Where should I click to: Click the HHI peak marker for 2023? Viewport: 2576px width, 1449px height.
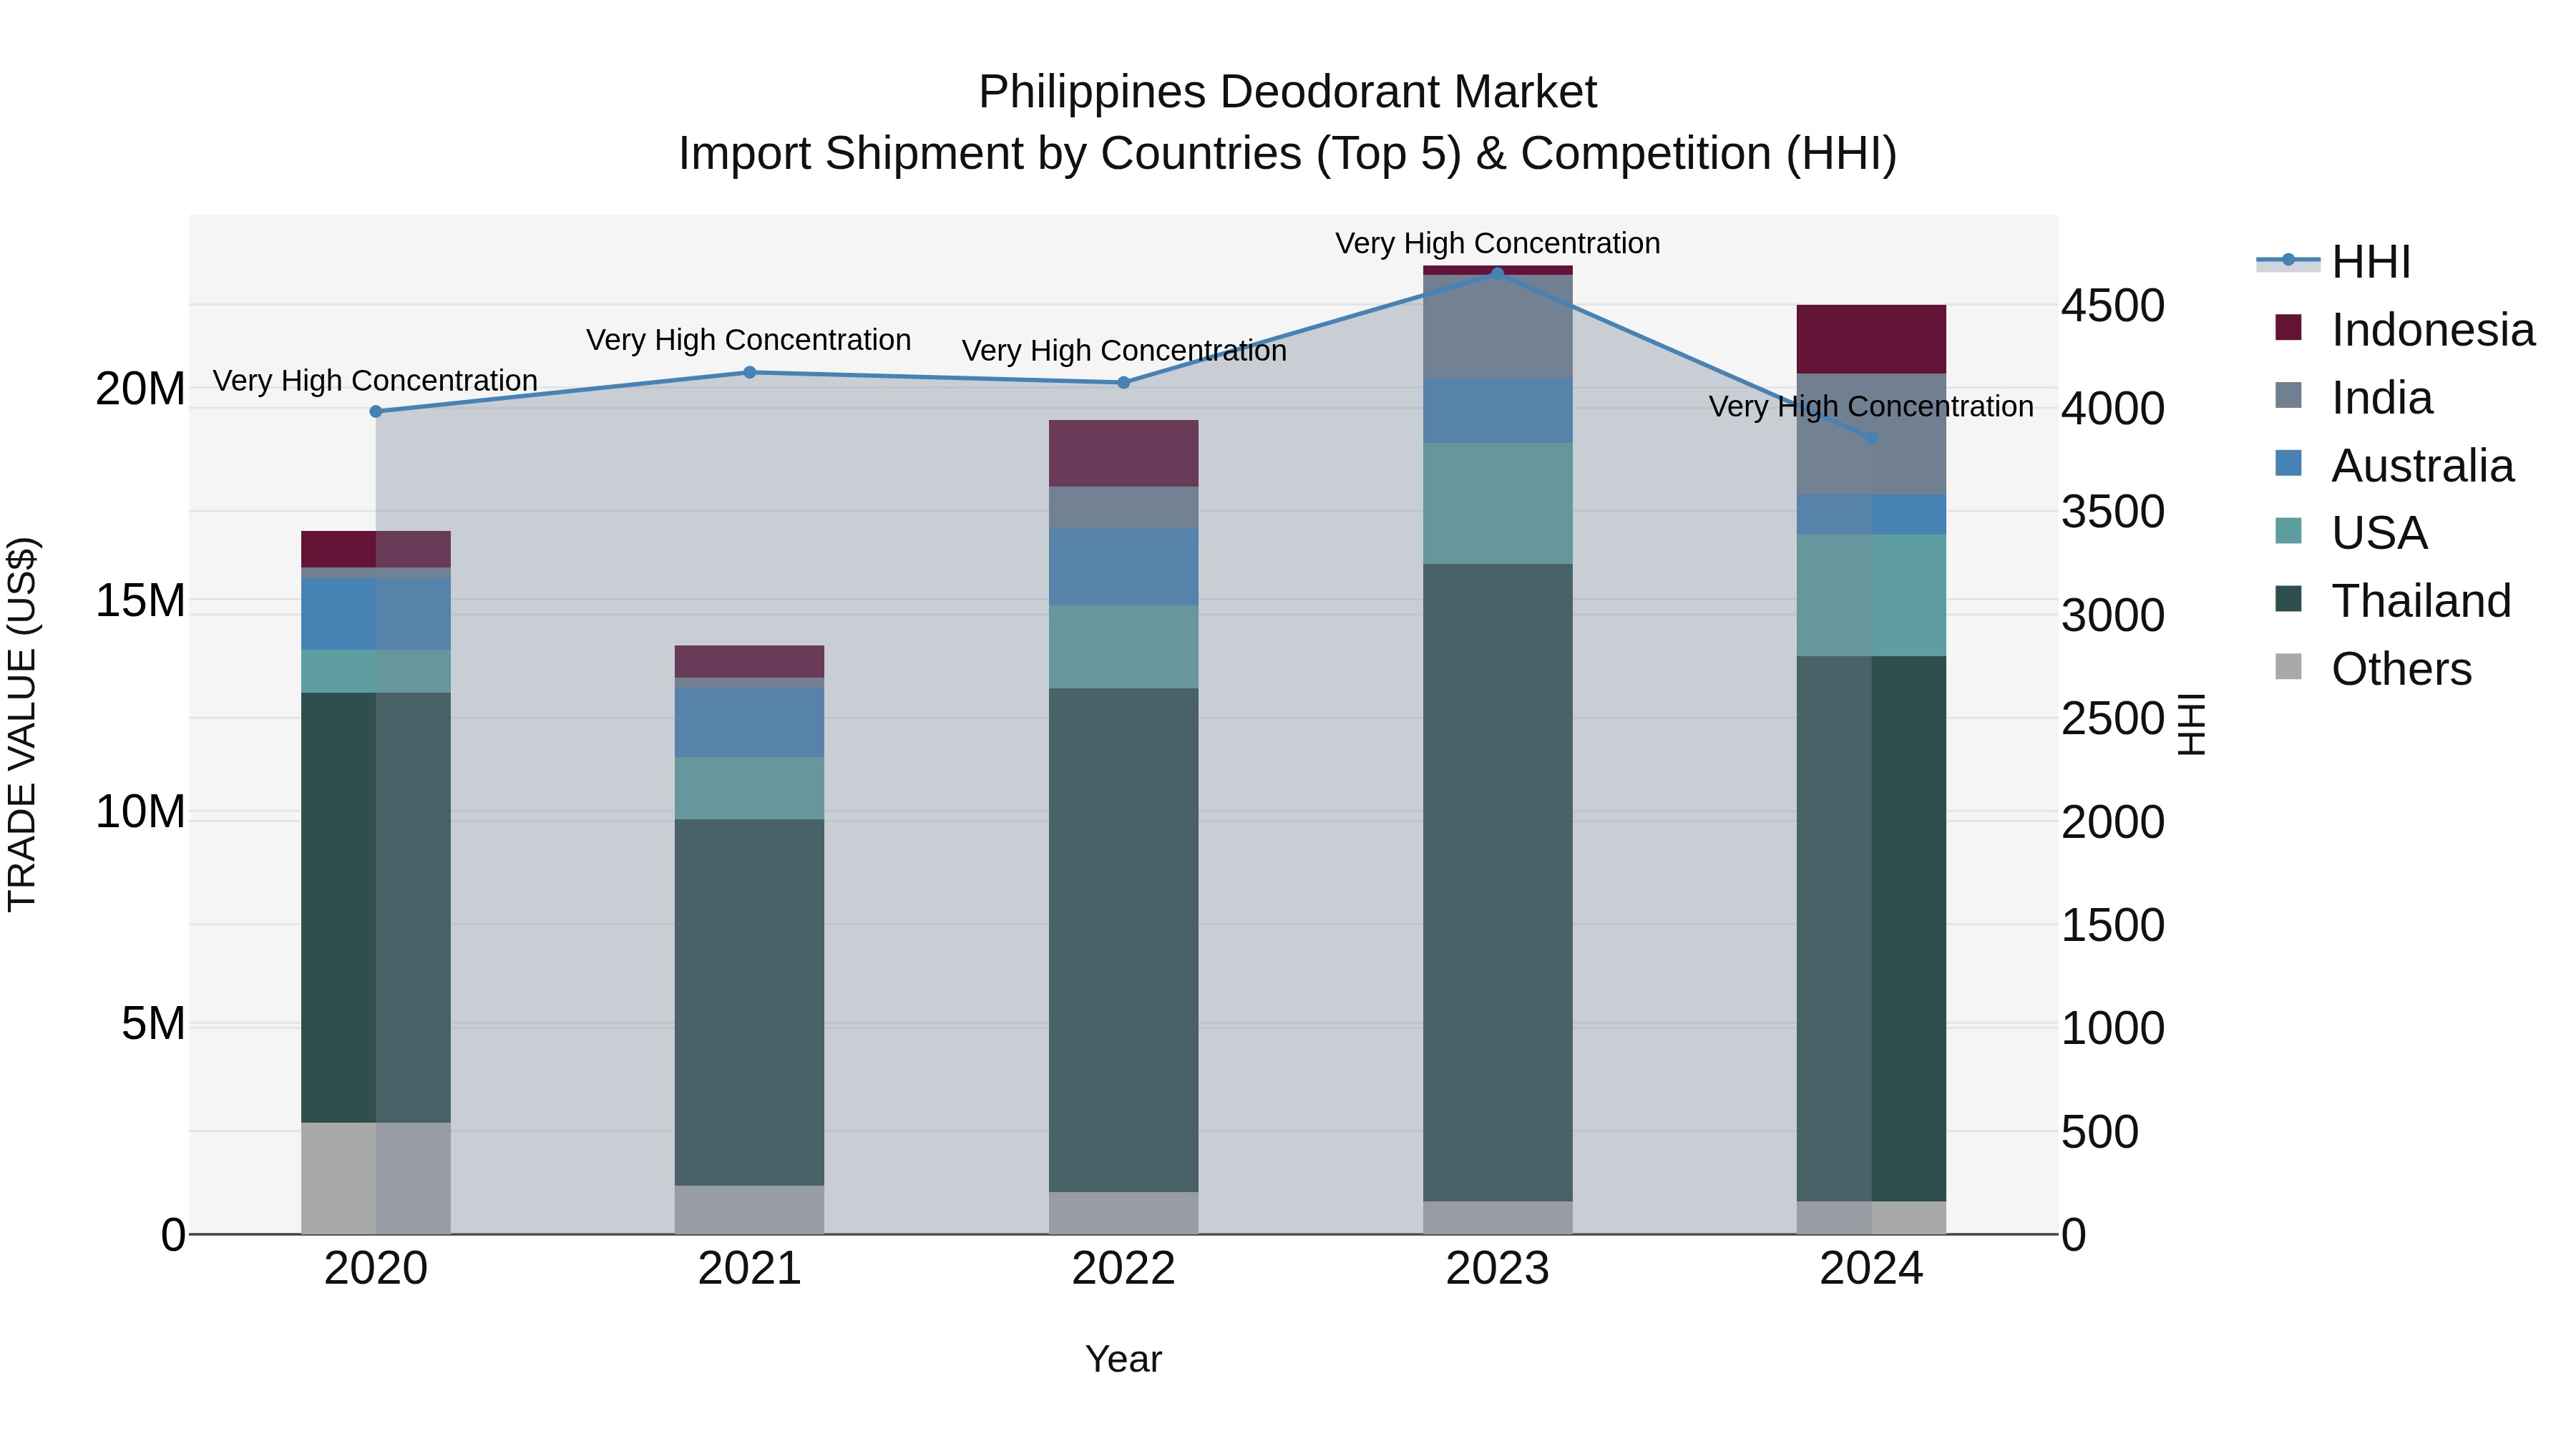pyautogui.click(x=1498, y=273)
